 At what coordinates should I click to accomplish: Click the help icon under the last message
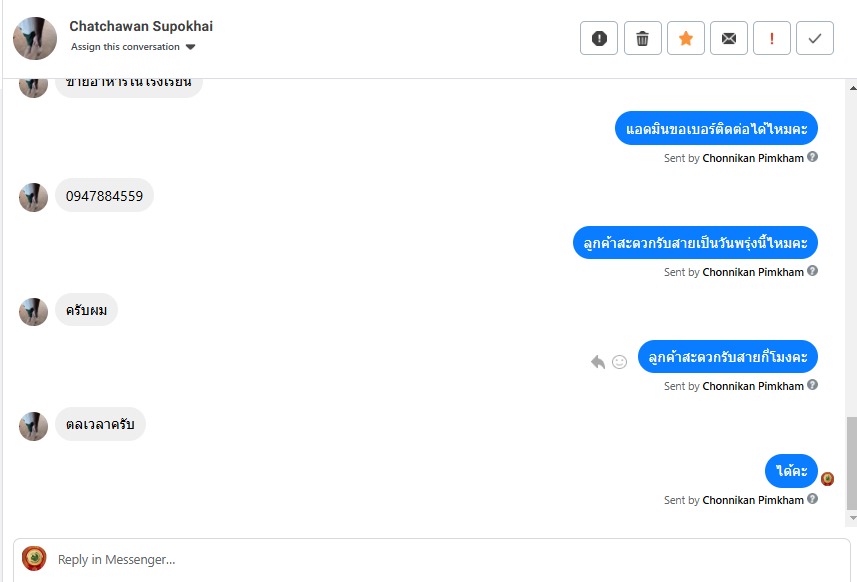coord(813,499)
